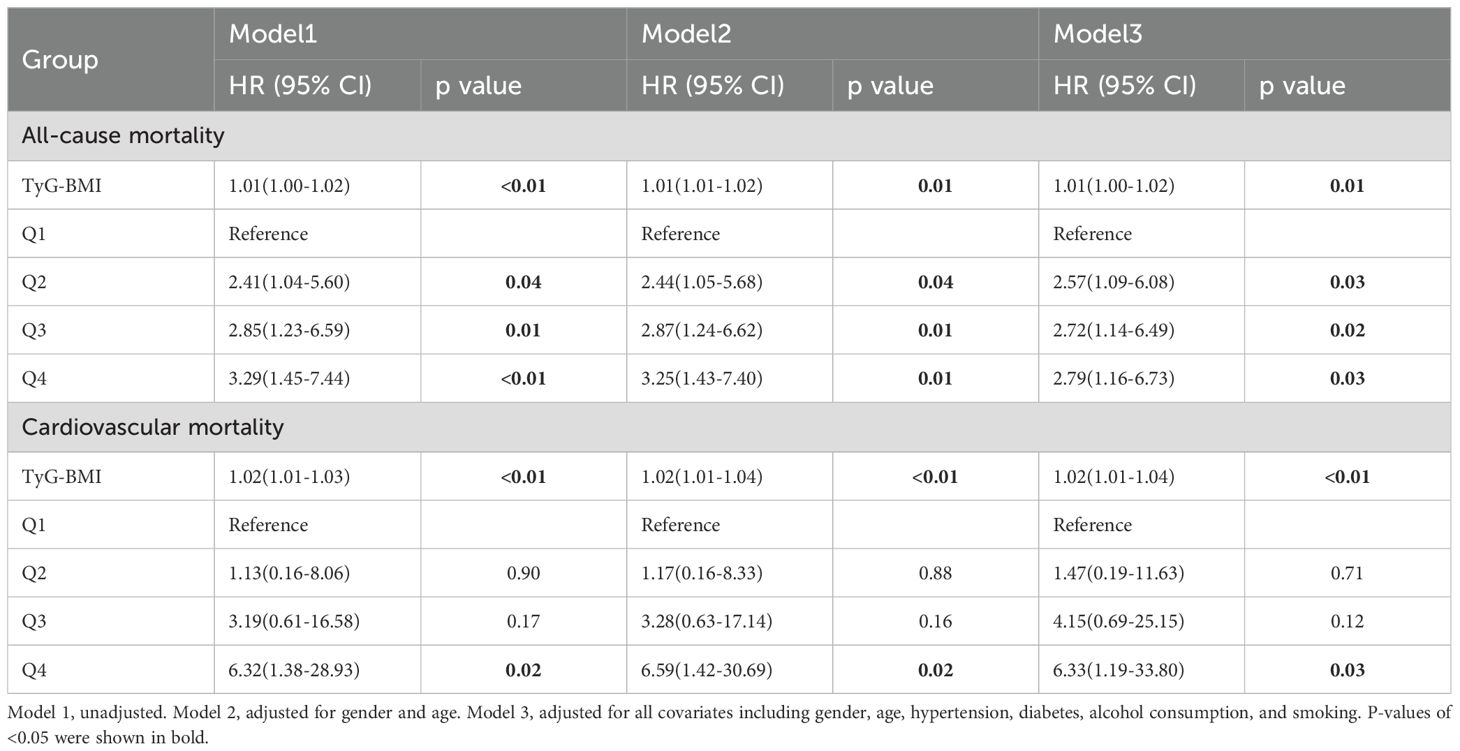The height and width of the screenshot is (751, 1460).
Task: Click all-cause Q4 Model1 hazard ratio 3.29(1.45-7.44)
Action: [289, 379]
